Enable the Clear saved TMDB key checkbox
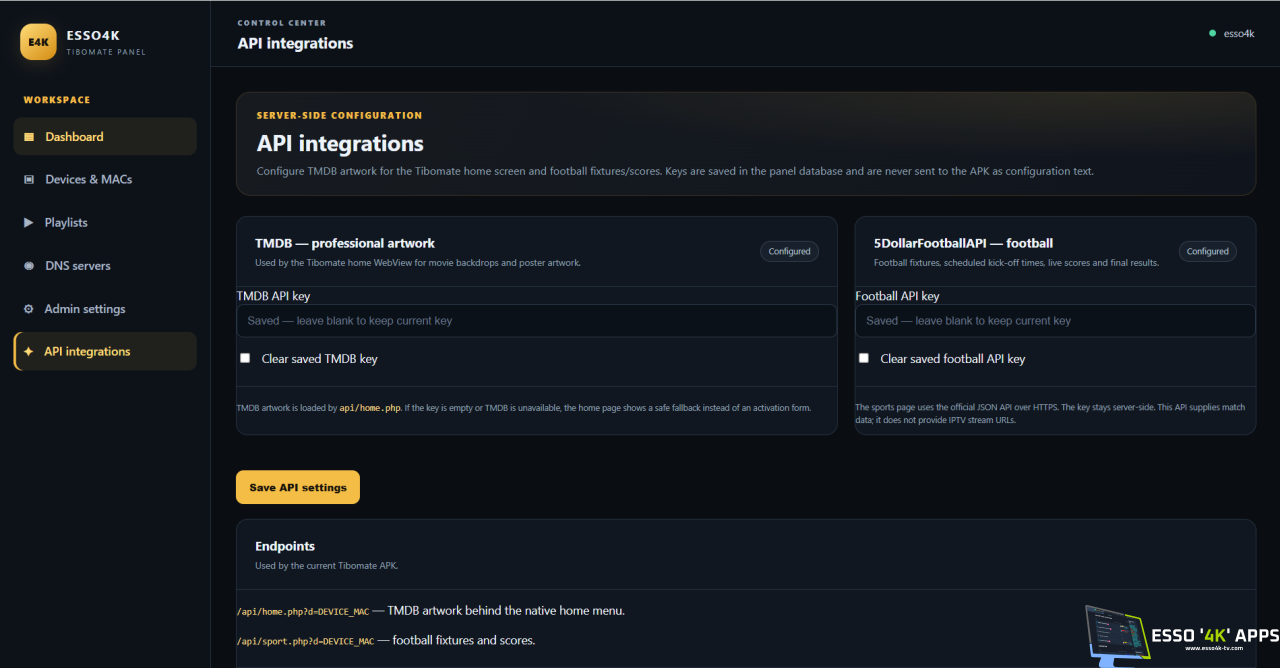The width and height of the screenshot is (1280, 668). 245,358
